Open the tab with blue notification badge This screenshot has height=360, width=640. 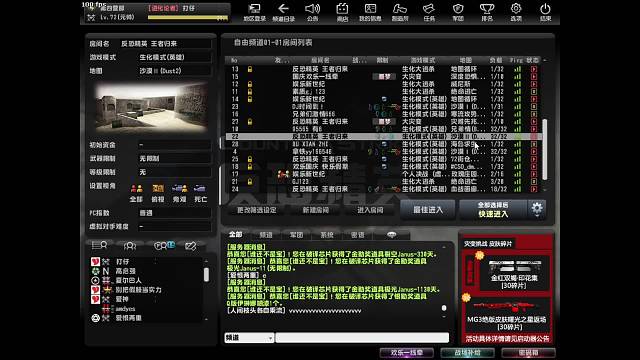pyautogui.click(x=164, y=245)
